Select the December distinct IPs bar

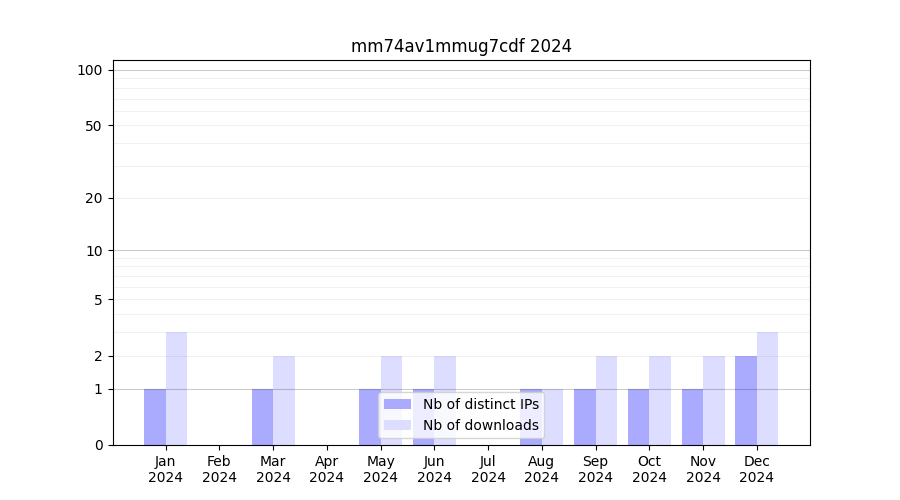(746, 400)
